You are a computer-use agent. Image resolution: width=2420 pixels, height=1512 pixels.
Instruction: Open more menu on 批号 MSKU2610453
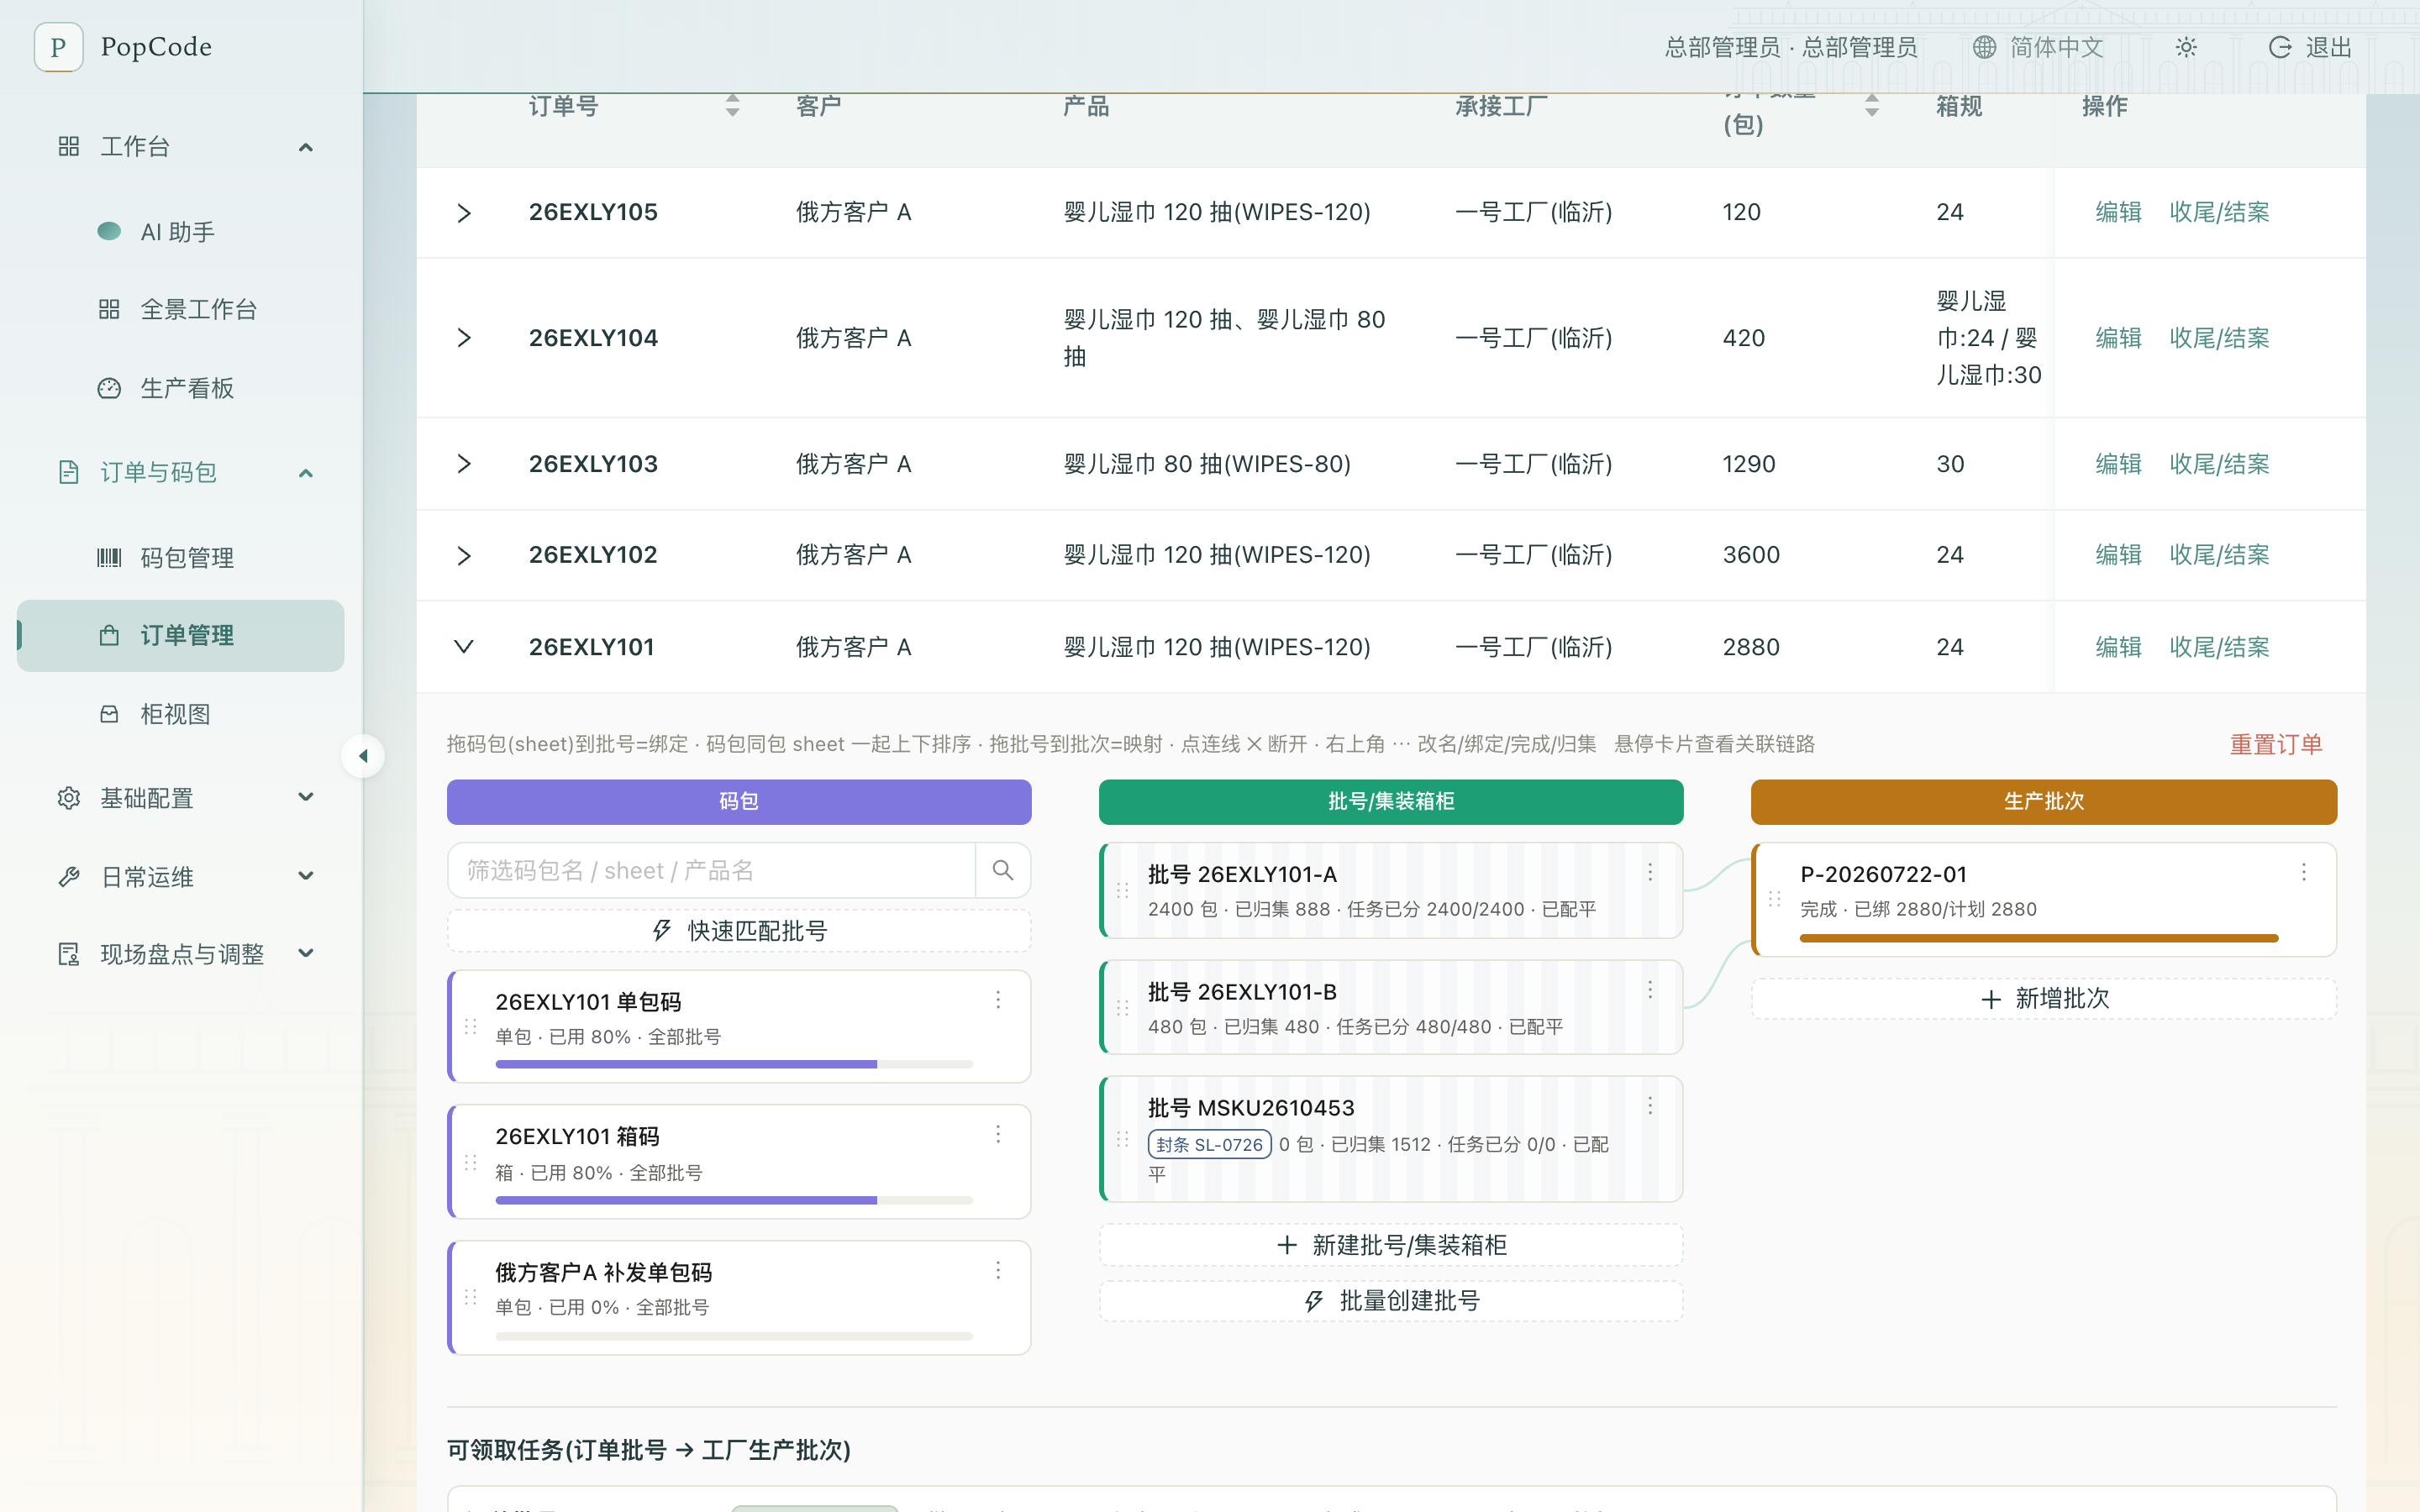(x=1650, y=1106)
